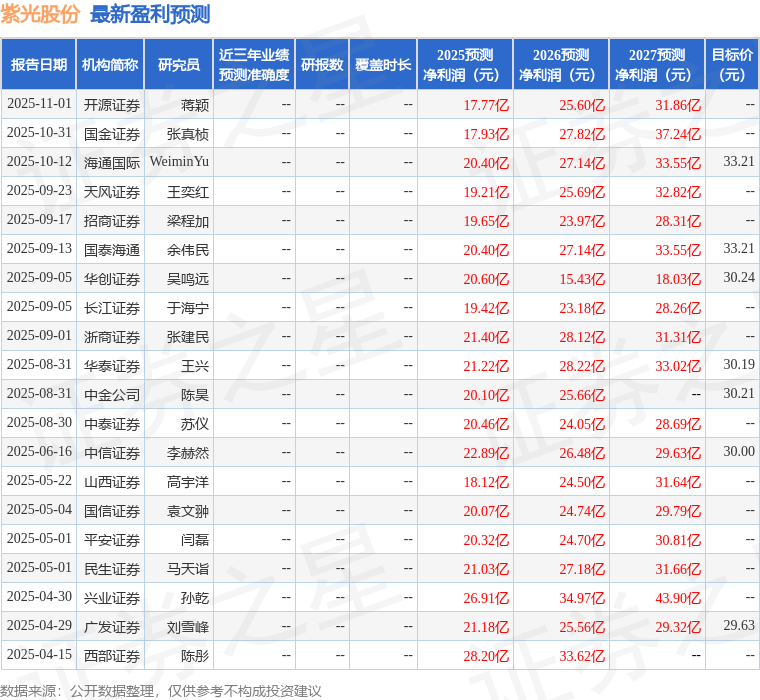Click 中信证券's 30.00 target price
The image size is (760, 700).
739,452
